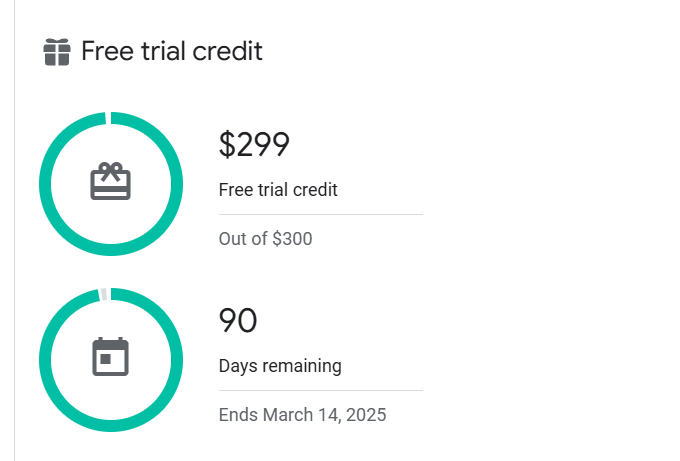
Task: Click the 90 days number
Action: coord(238,320)
